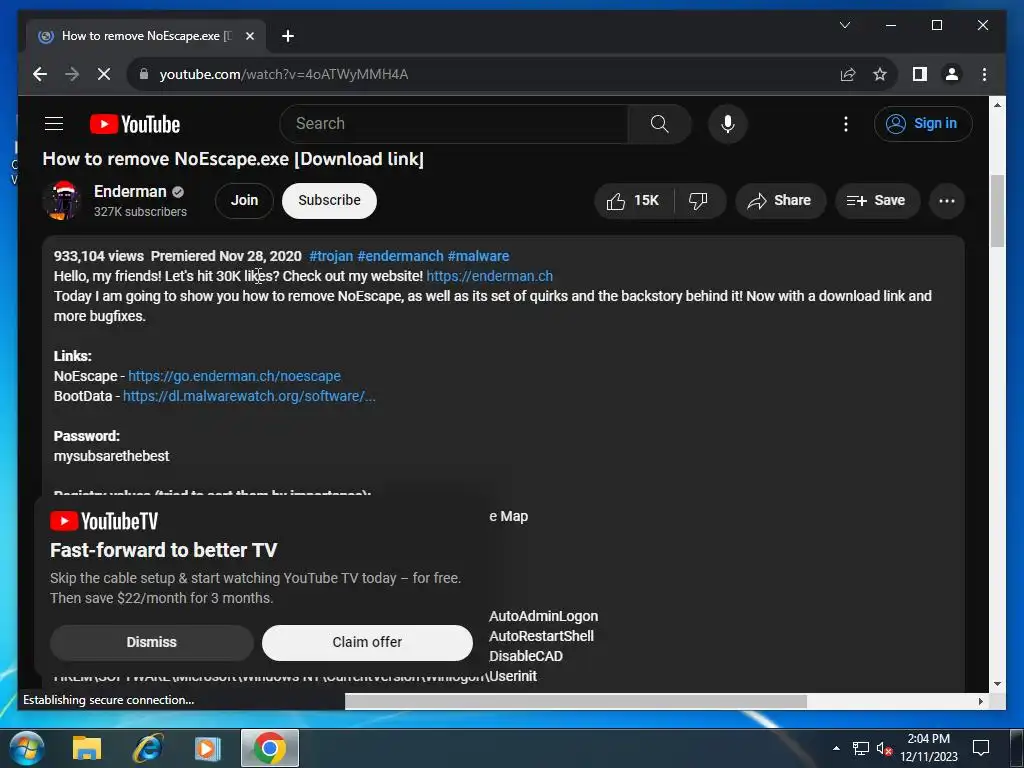Viewport: 1024px width, 768px height.
Task: Share this page from address bar
Action: 848,74
